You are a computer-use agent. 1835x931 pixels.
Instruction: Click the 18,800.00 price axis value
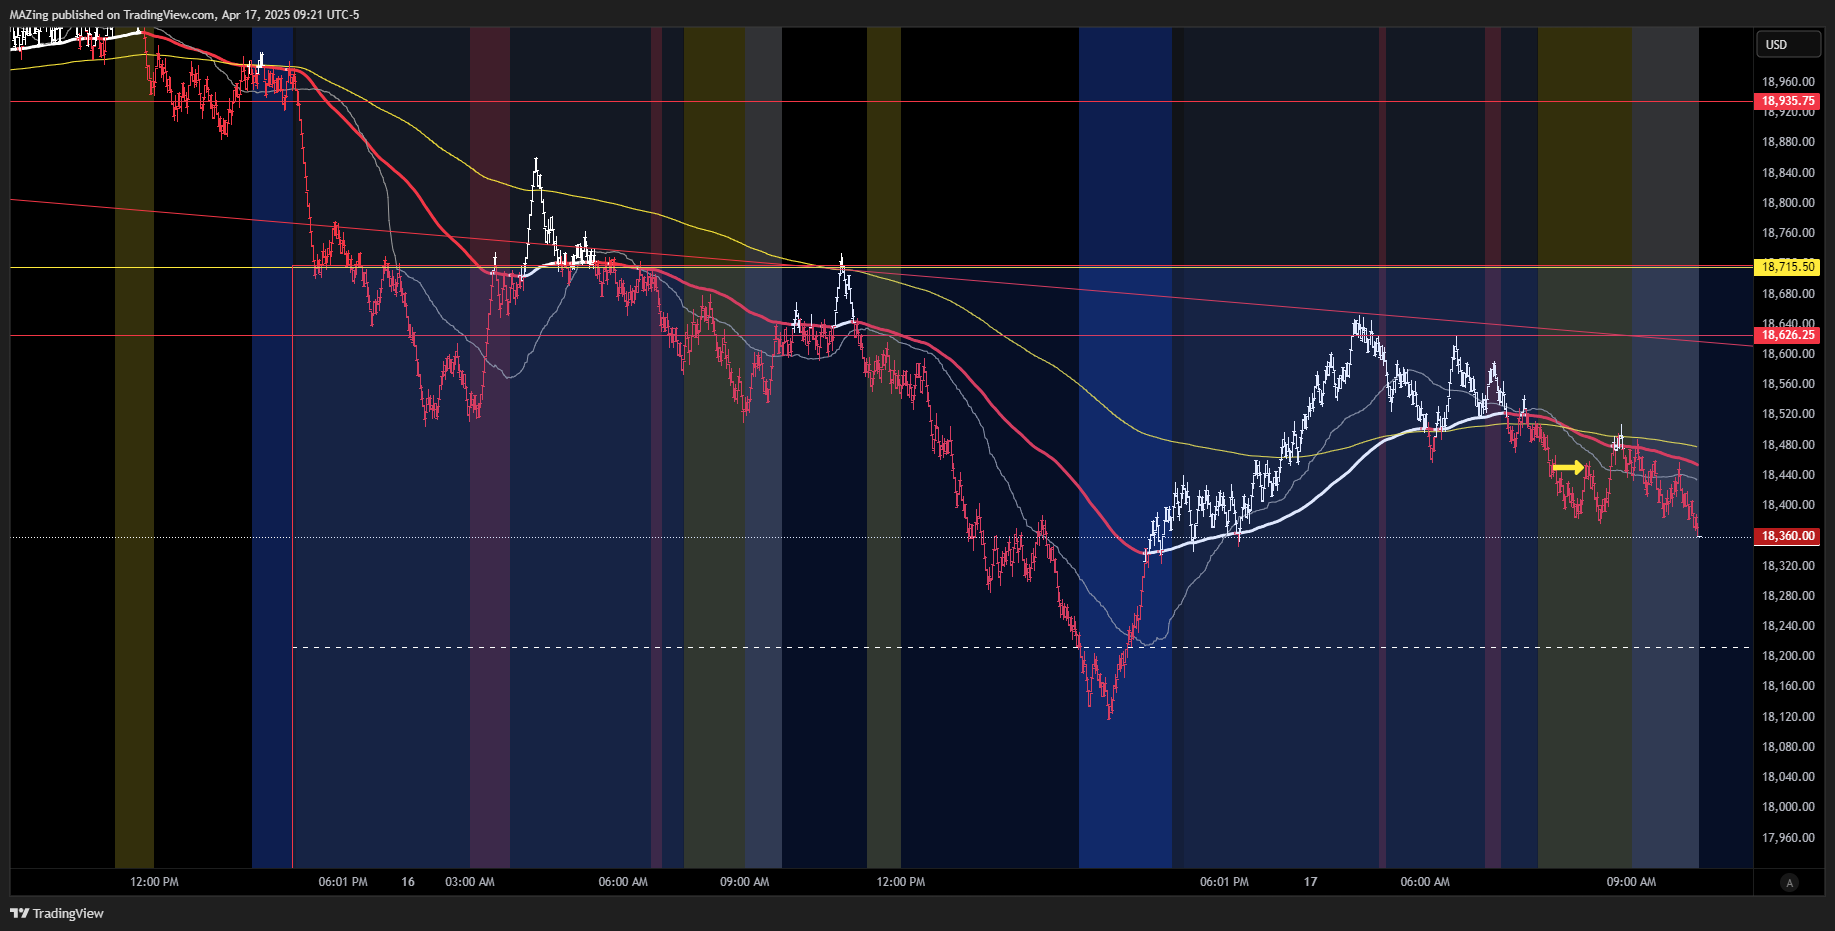(x=1788, y=203)
